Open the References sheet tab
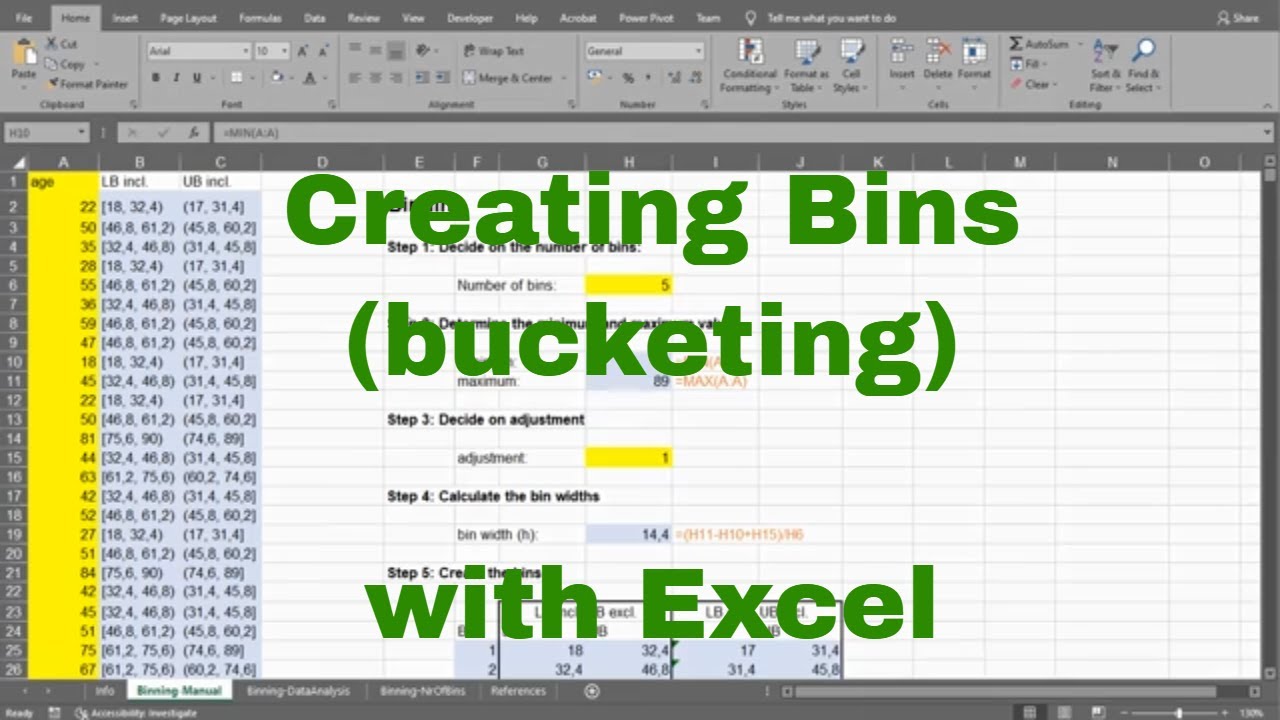Image resolution: width=1280 pixels, height=720 pixels. click(518, 691)
